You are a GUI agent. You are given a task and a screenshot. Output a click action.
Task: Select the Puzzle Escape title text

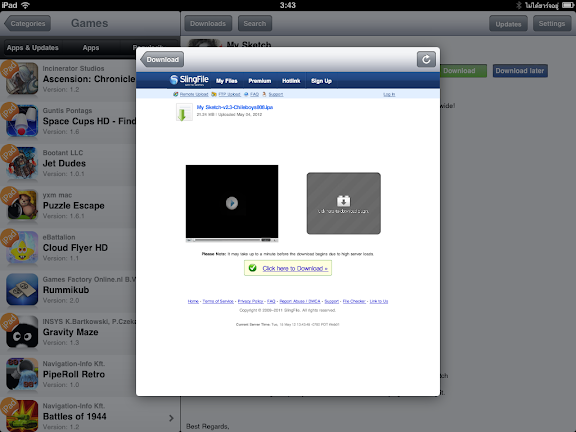pos(73,206)
